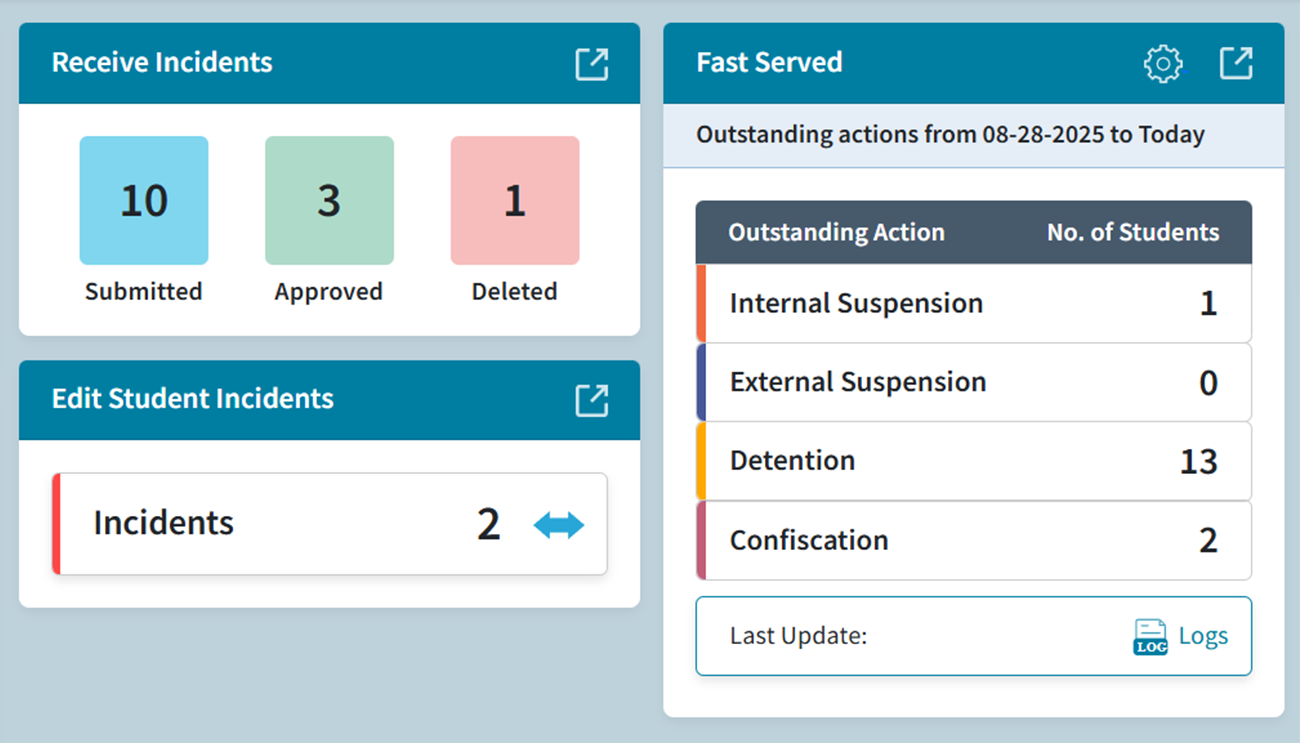
Task: Click the Incidents card in Edit Student Incidents
Action: (x=329, y=523)
